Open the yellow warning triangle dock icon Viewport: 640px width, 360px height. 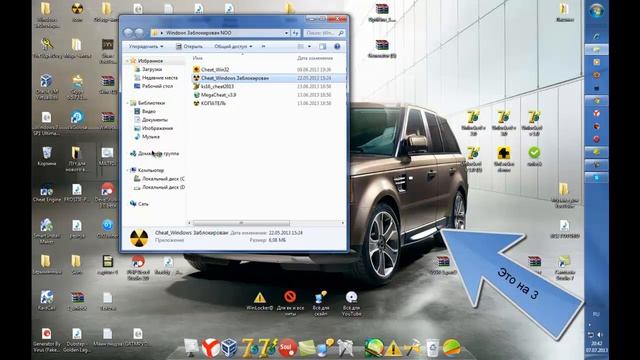(x=393, y=349)
